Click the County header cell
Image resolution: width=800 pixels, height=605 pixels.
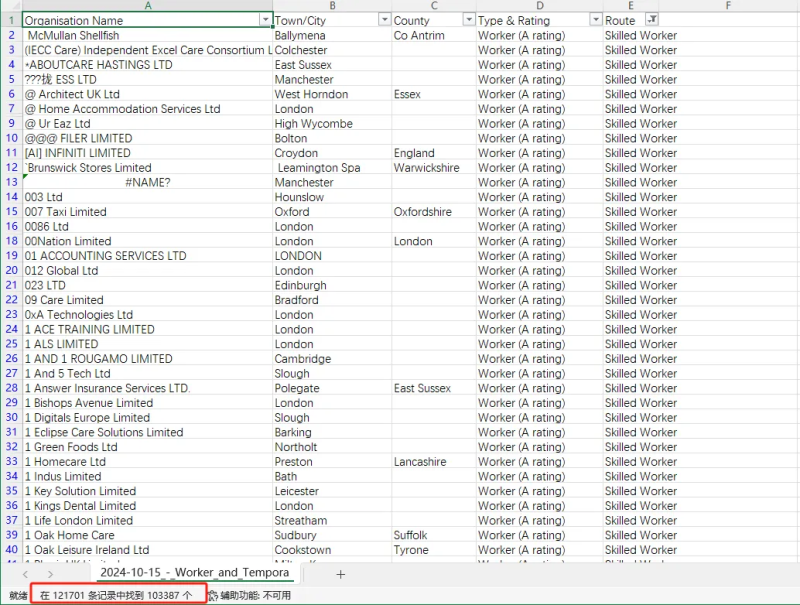coord(434,20)
